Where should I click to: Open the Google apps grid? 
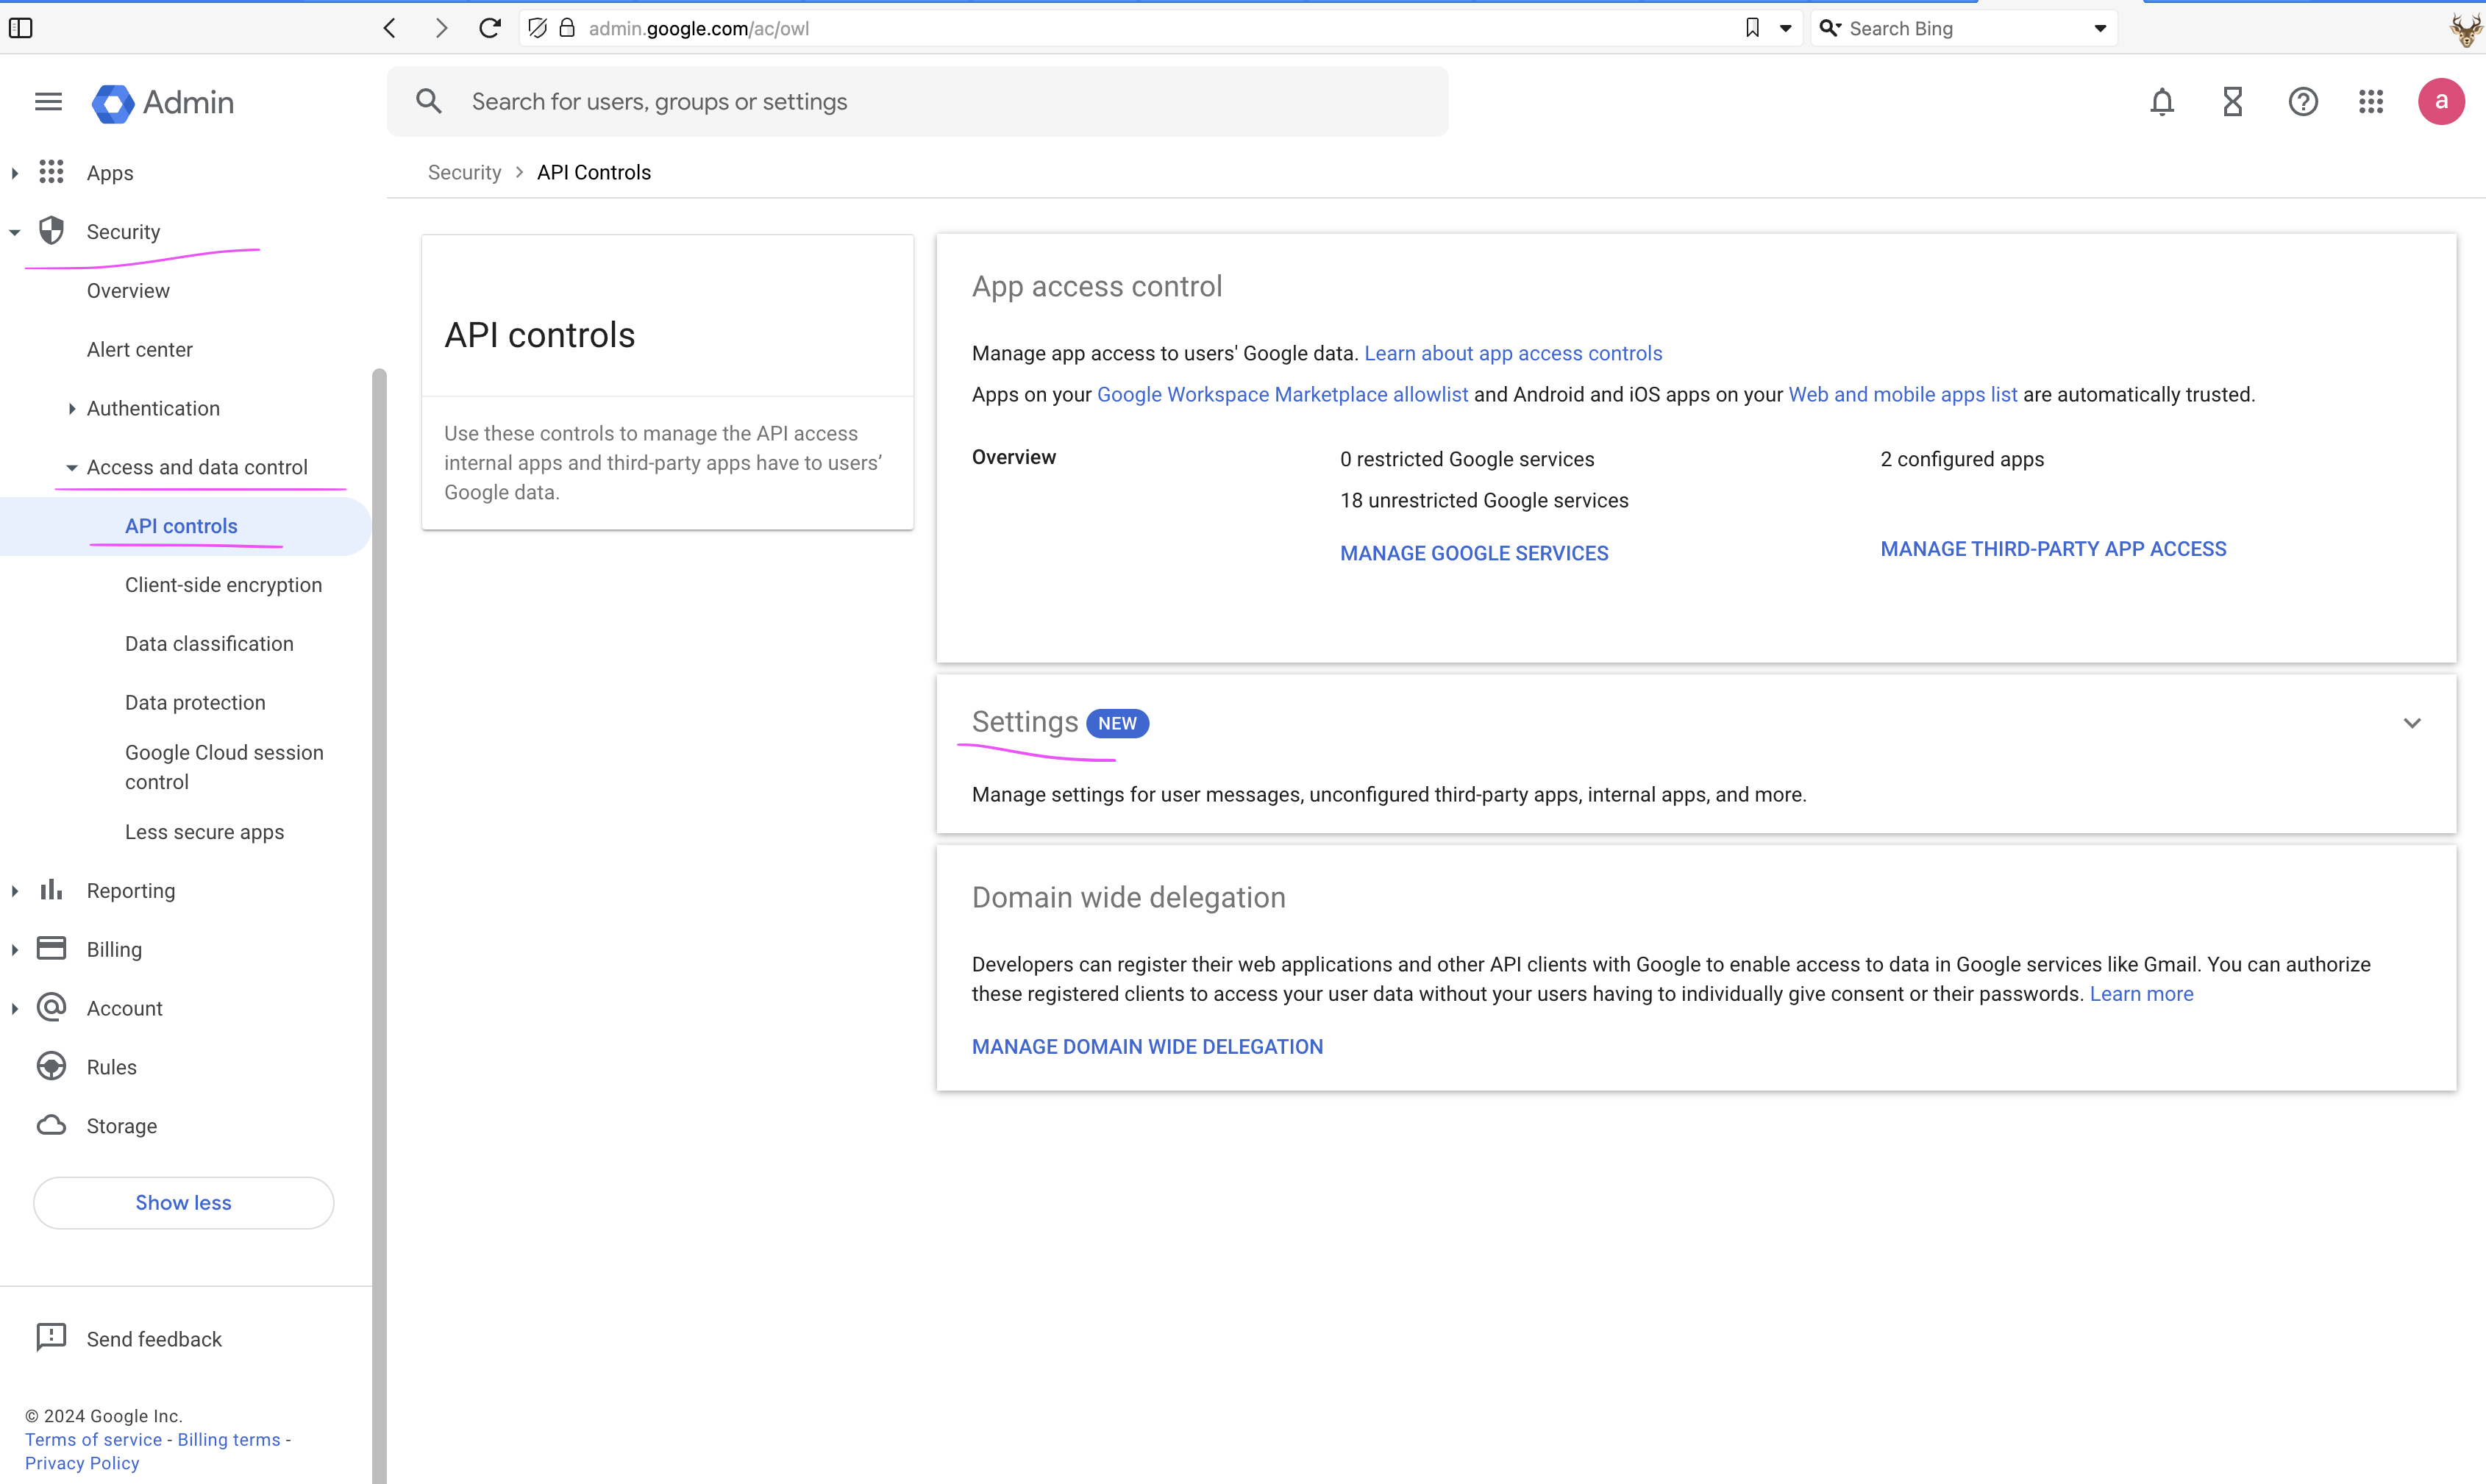pyautogui.click(x=2371, y=101)
